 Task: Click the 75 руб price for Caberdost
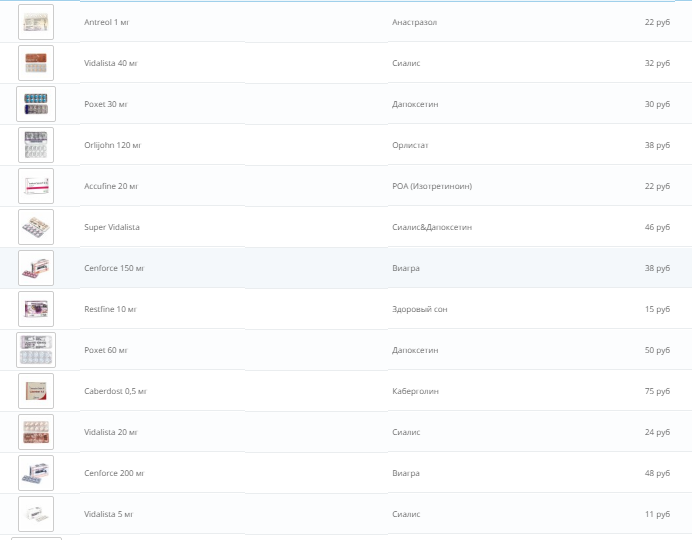657,391
